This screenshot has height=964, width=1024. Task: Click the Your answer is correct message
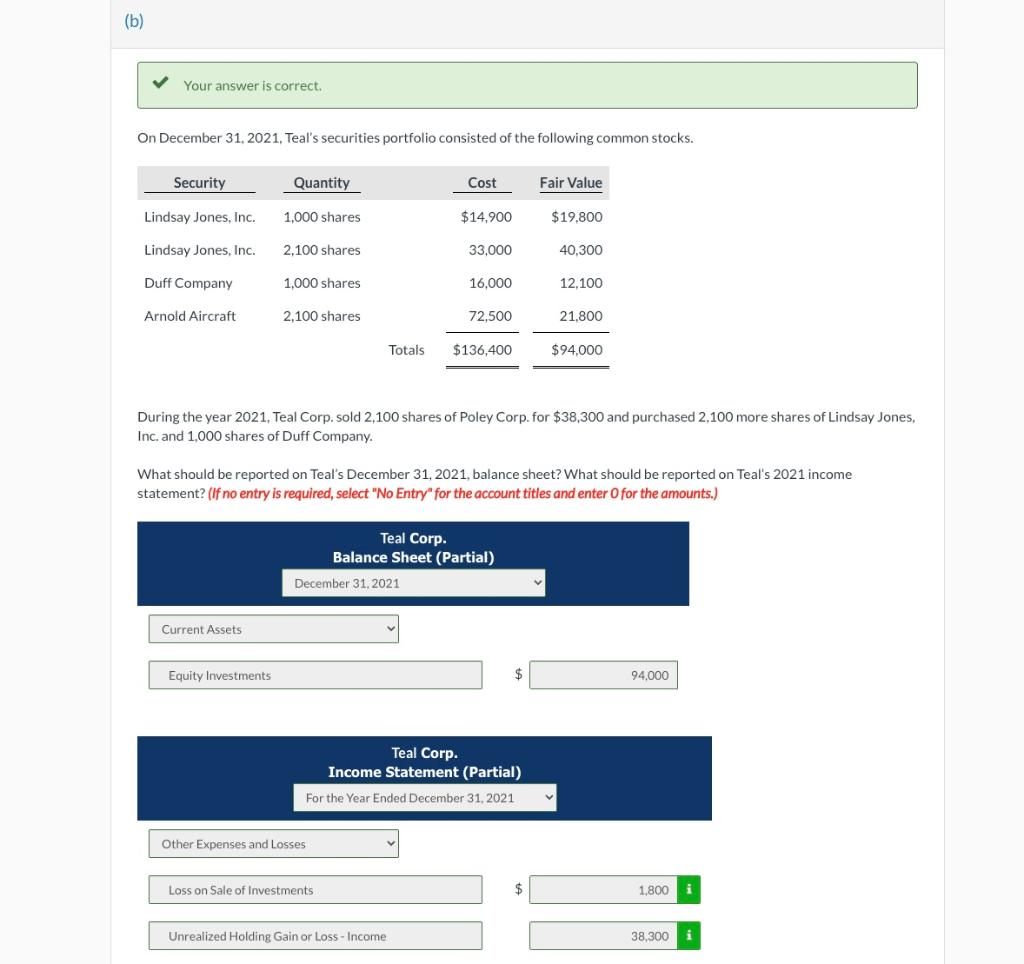pyautogui.click(x=252, y=85)
